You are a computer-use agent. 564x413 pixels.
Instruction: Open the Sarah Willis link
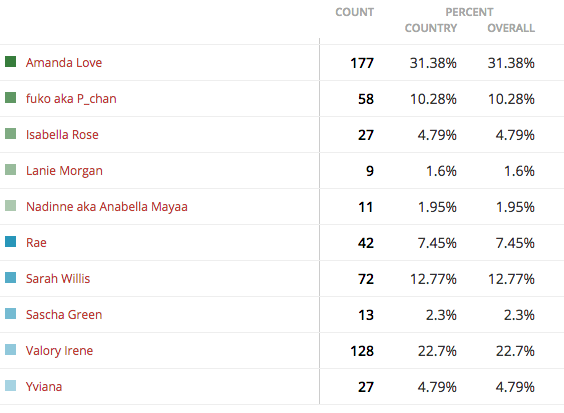point(58,278)
